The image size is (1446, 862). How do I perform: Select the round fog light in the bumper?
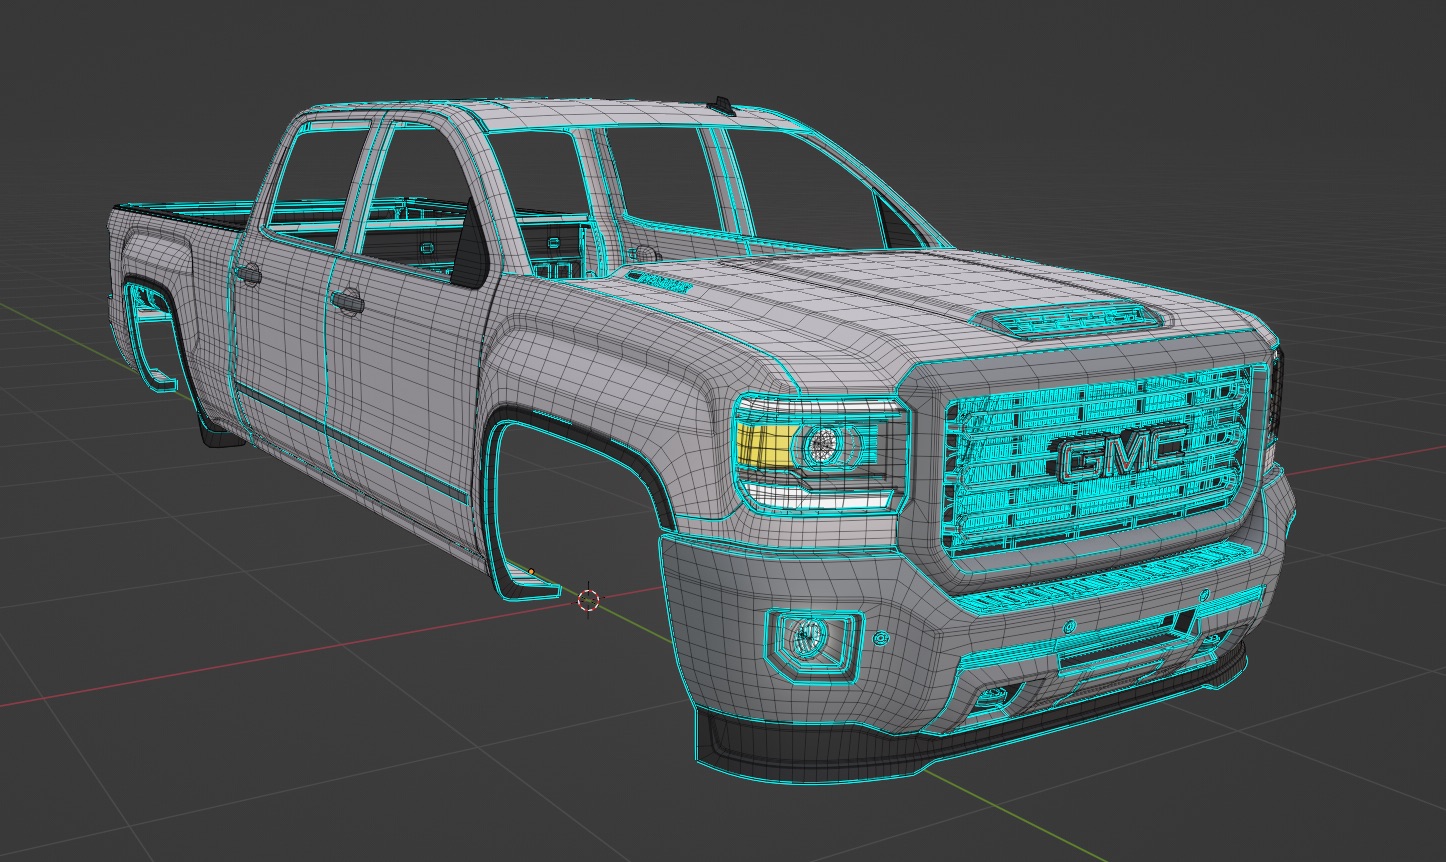click(806, 636)
